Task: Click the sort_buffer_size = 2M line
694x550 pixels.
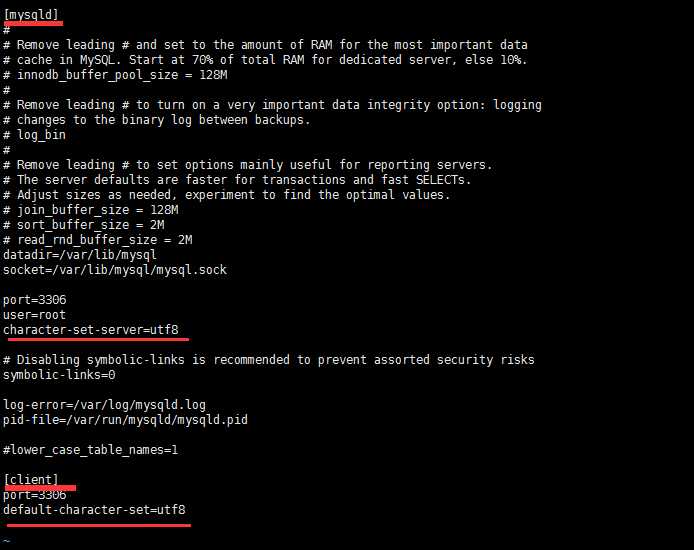Action: pos(84,225)
